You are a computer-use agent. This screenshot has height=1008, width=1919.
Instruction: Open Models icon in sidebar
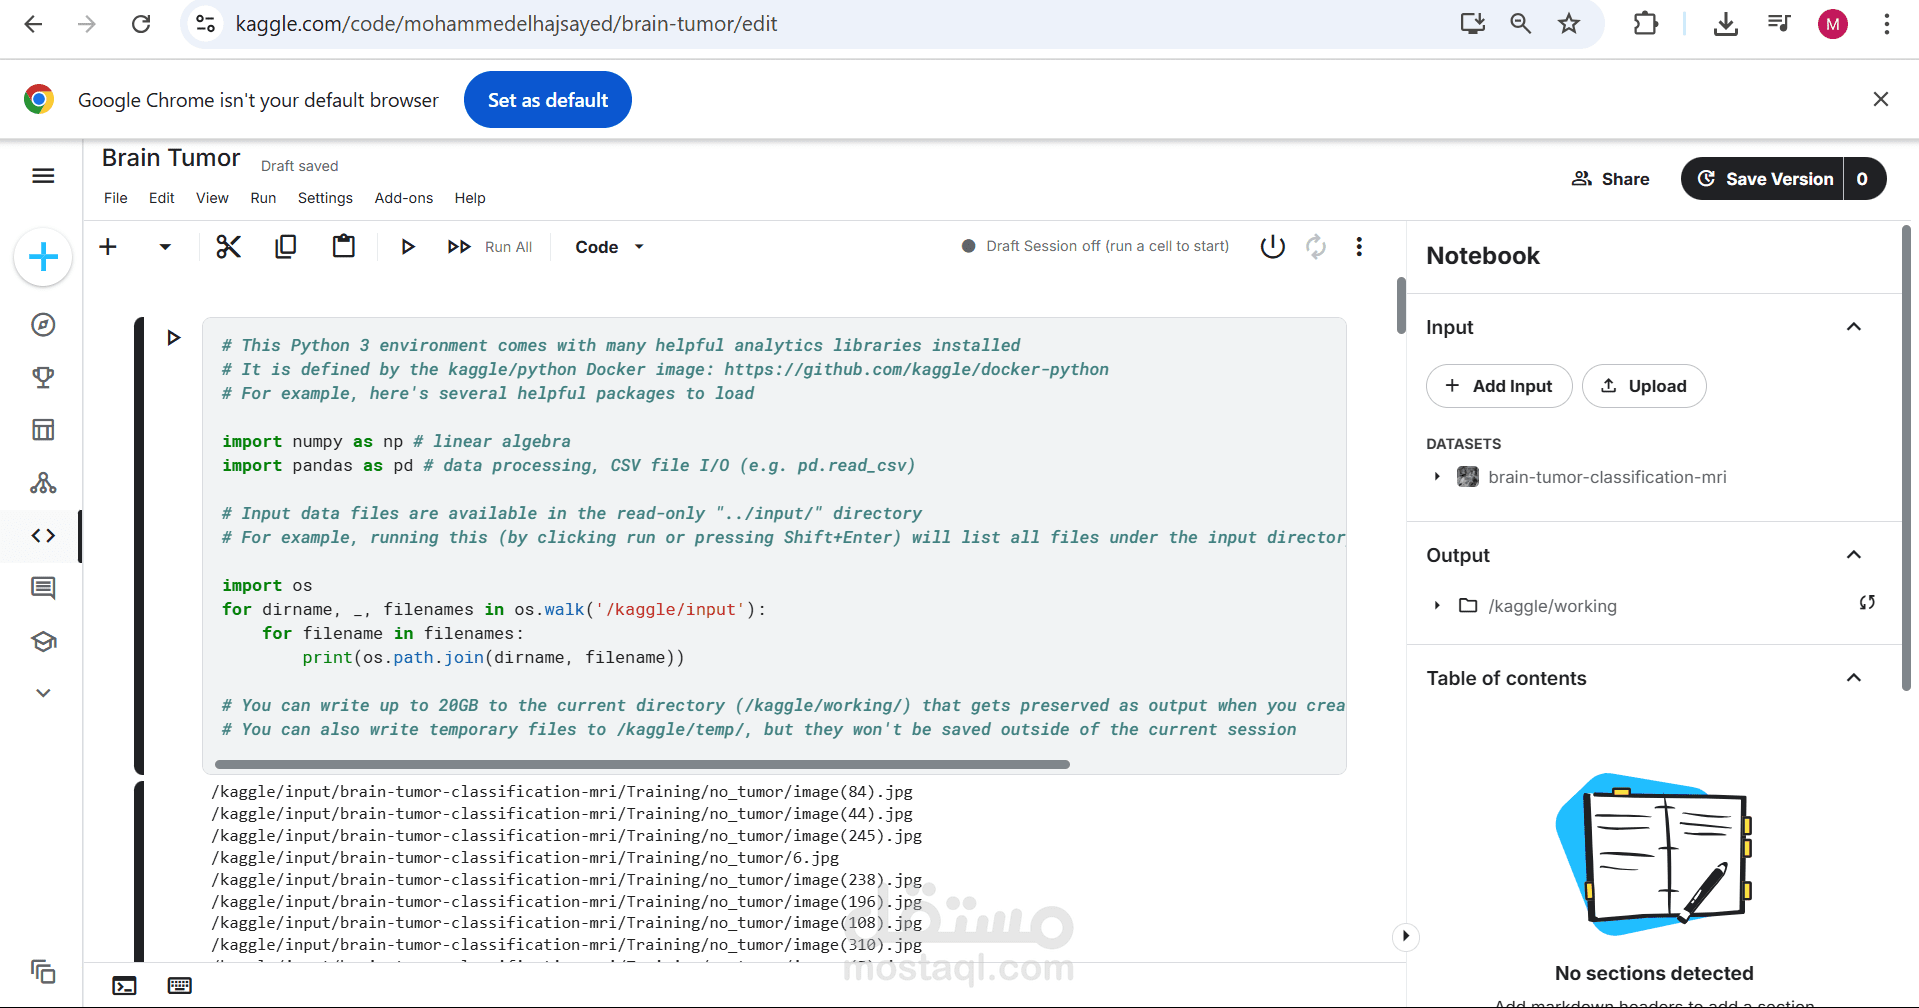coord(43,483)
